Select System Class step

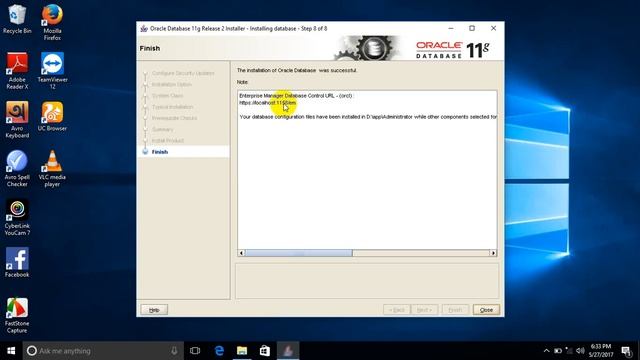(168, 96)
